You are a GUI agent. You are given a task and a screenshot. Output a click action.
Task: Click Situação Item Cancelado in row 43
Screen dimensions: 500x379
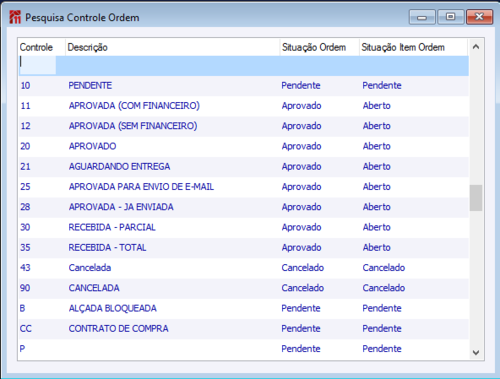click(x=384, y=268)
